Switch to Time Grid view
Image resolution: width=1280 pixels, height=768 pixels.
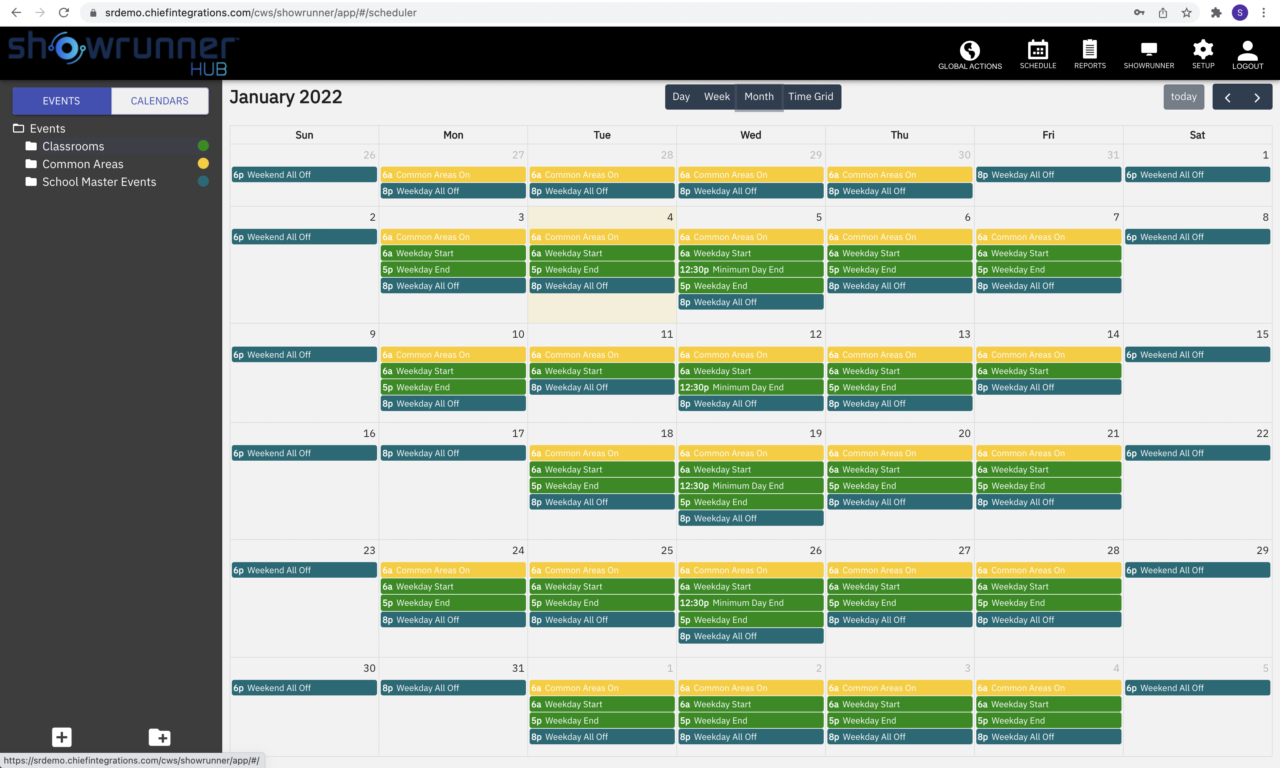pos(811,96)
